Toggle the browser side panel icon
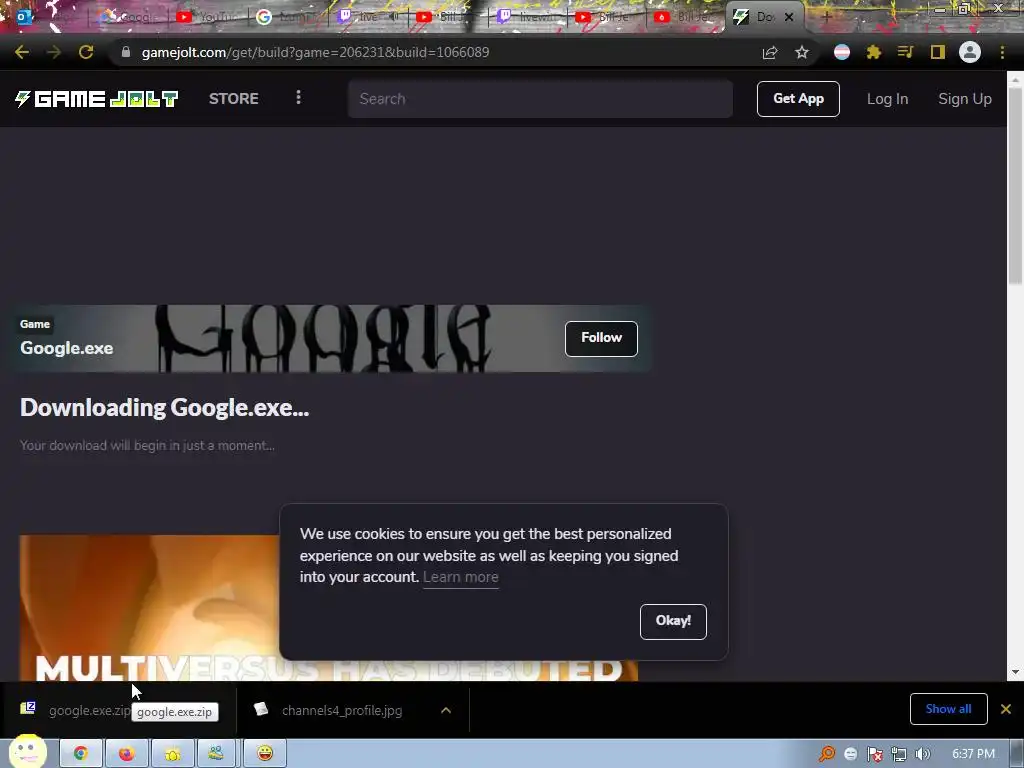 pyautogui.click(x=938, y=52)
